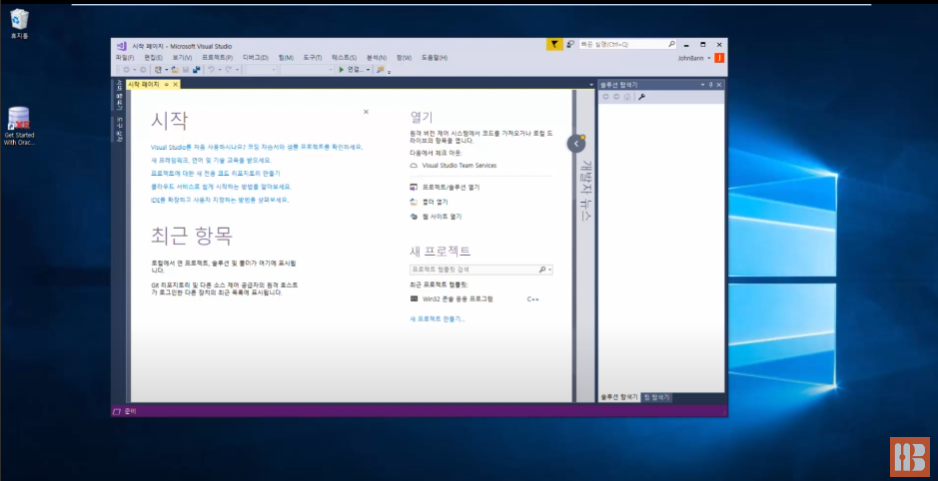
Task: Click the save all toolbar icon
Action: click(x=196, y=69)
